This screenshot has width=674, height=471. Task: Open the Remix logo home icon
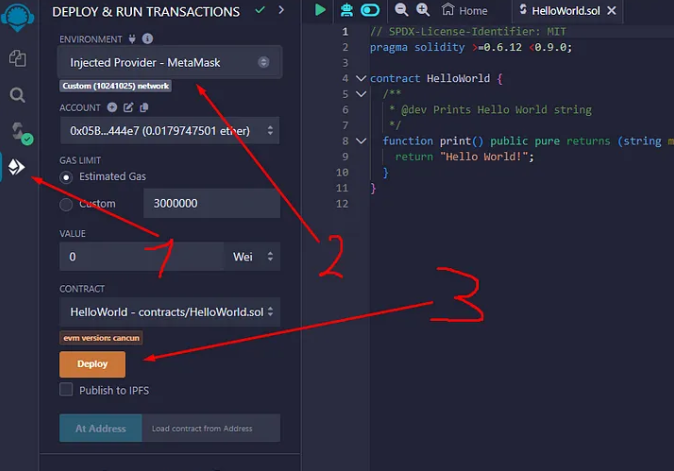point(17,17)
